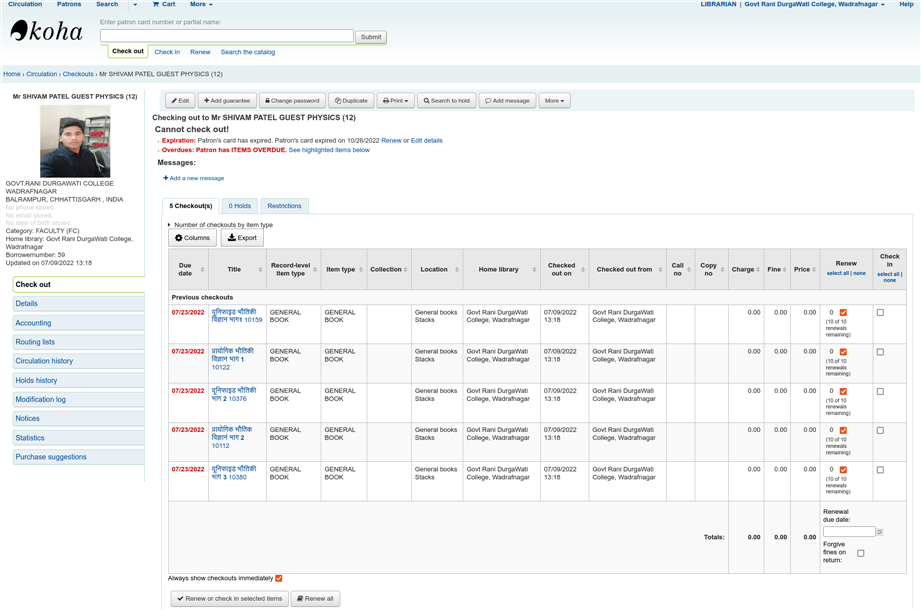Click the Koha logo
Viewport: 921px width, 610px height.
(x=47, y=31)
